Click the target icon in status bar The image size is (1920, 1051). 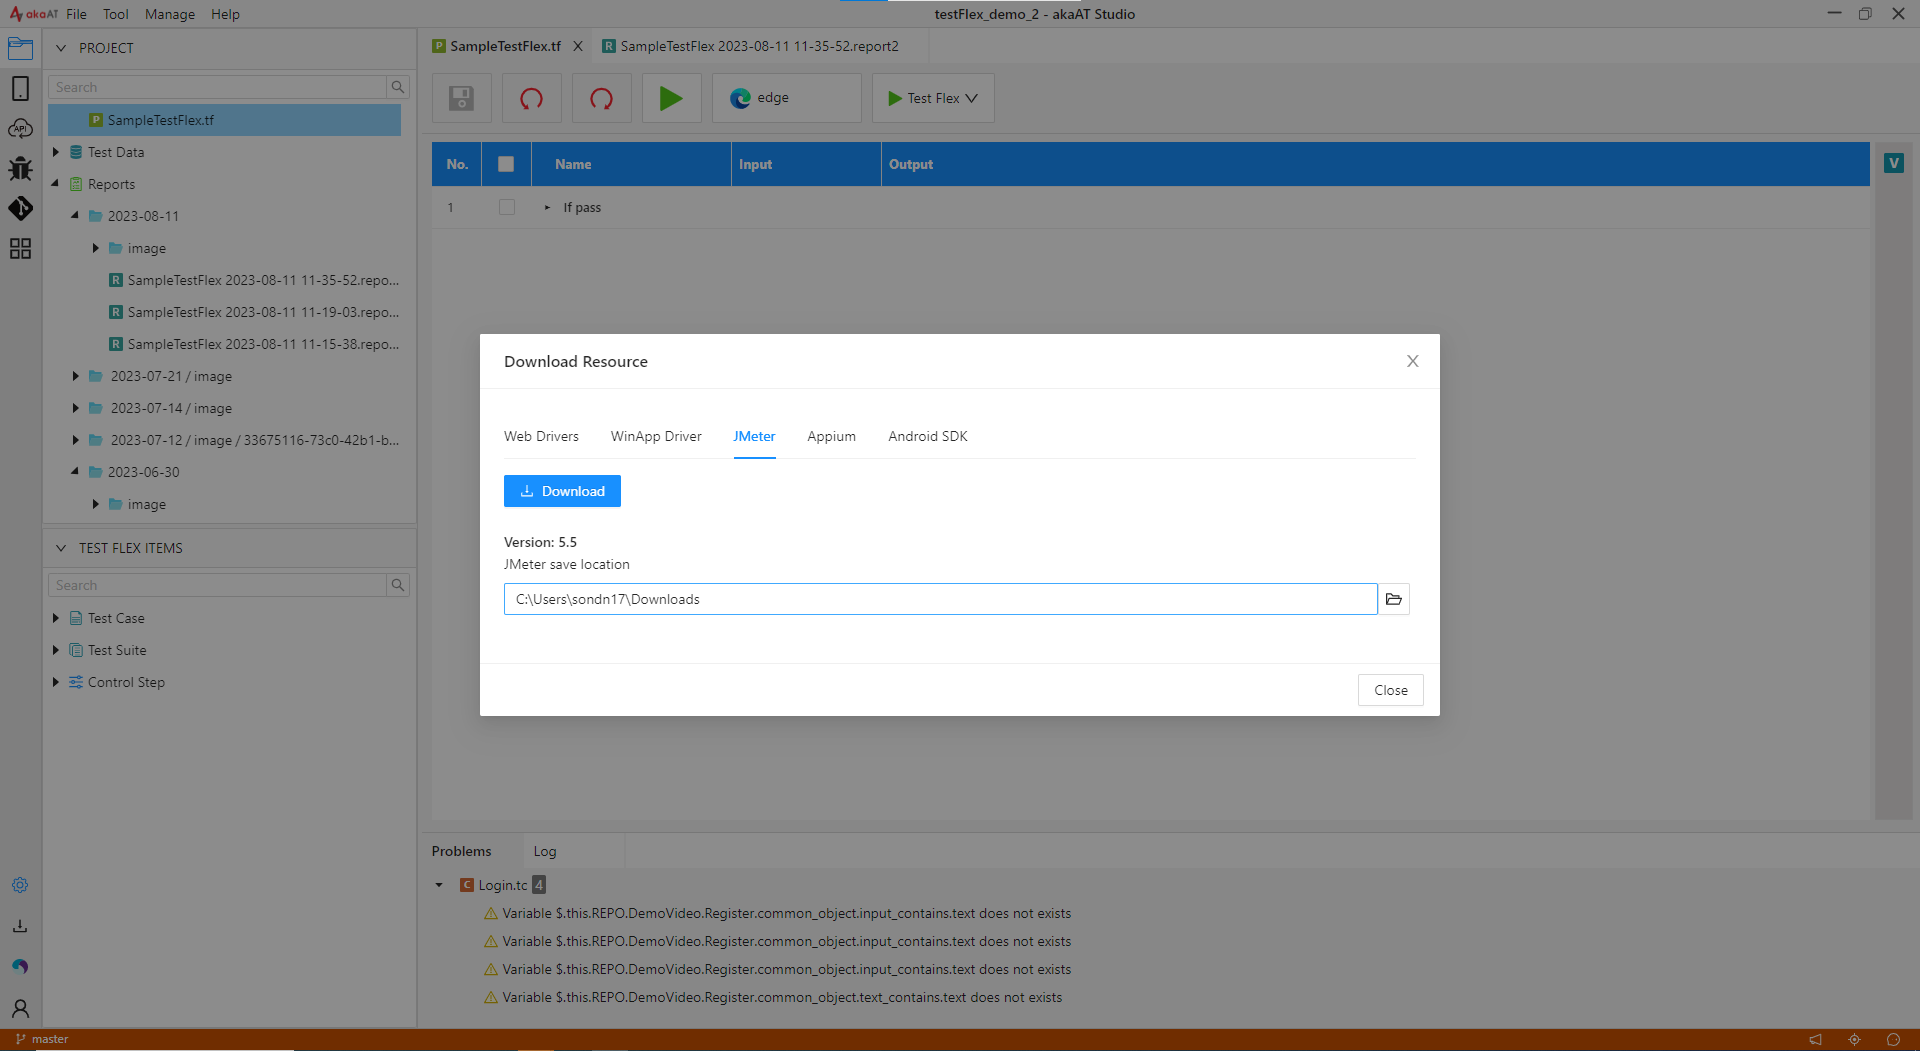pos(1854,1039)
